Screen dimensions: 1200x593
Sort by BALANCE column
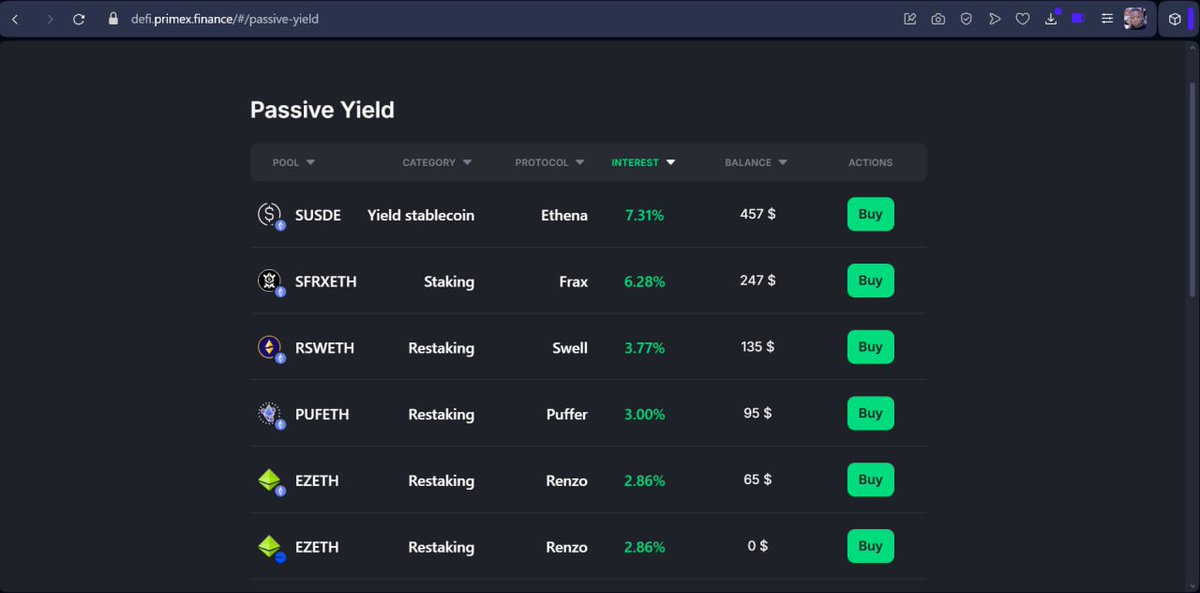pyautogui.click(x=756, y=162)
